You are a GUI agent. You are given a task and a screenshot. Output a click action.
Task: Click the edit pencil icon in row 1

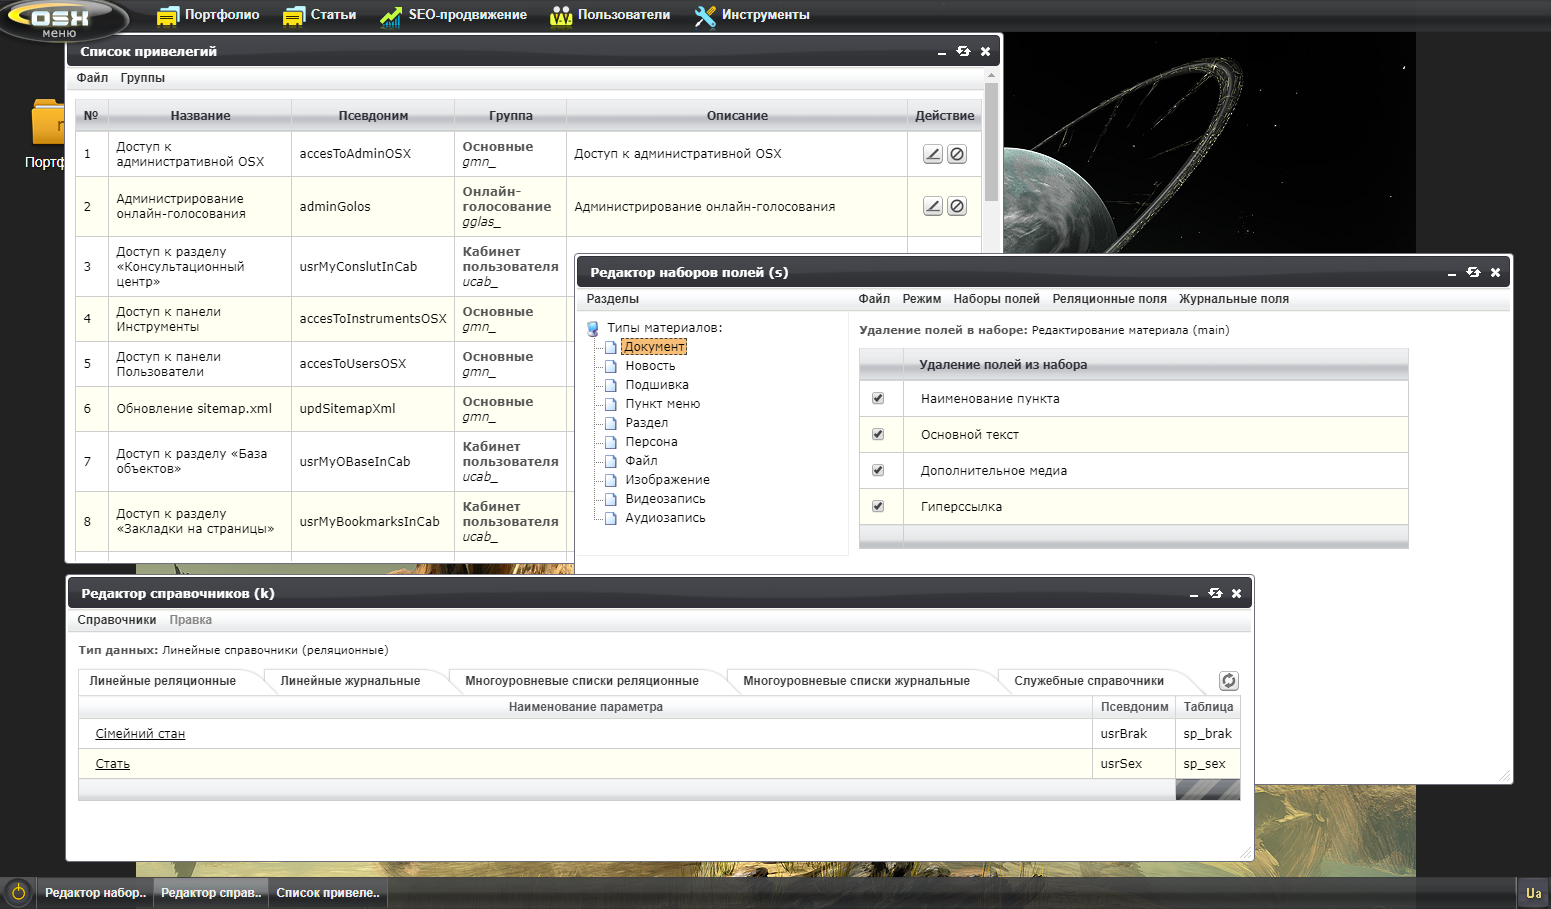(932, 154)
